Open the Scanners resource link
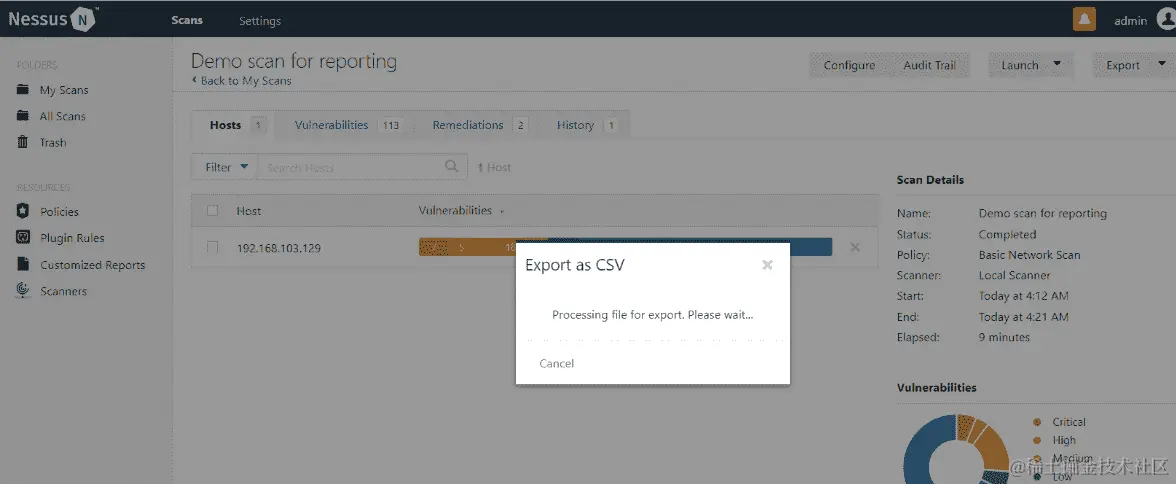 [63, 291]
